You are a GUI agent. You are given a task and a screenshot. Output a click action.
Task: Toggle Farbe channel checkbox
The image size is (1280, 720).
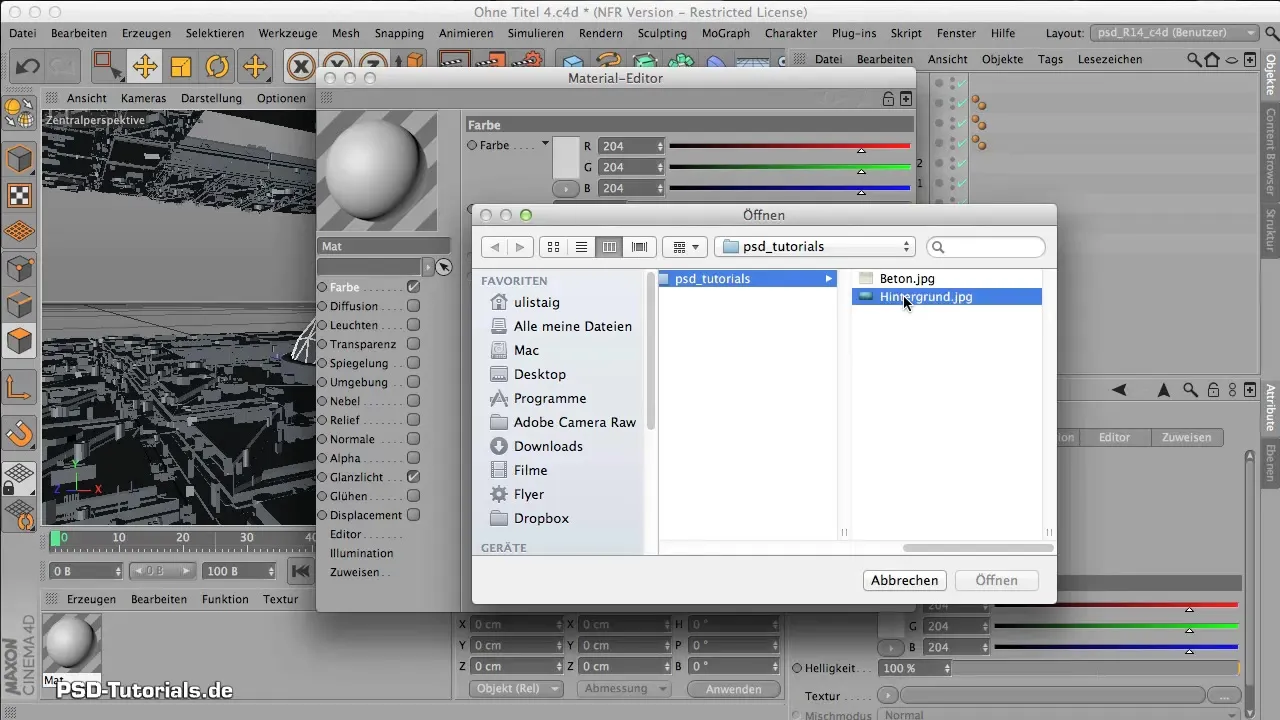413,287
